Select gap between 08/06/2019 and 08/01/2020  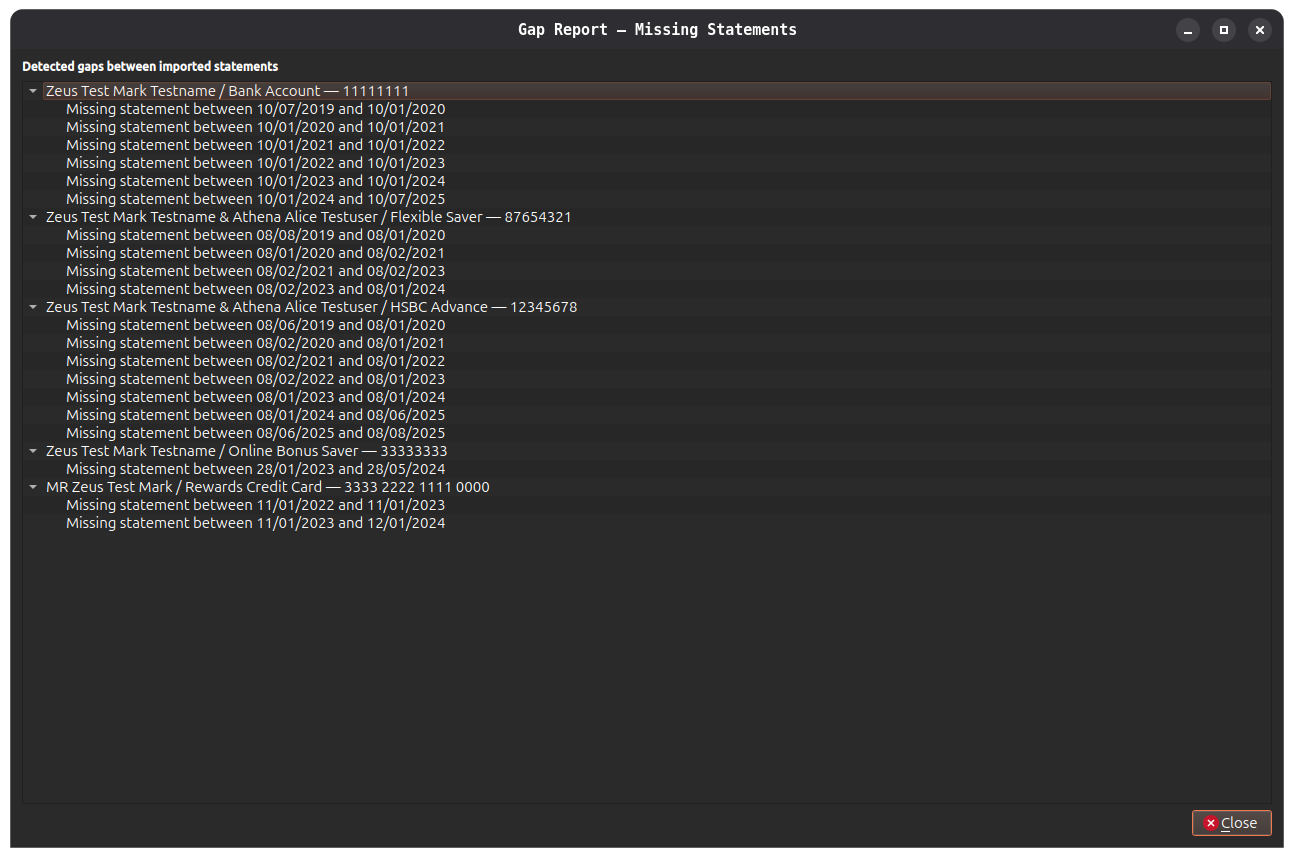(667, 325)
